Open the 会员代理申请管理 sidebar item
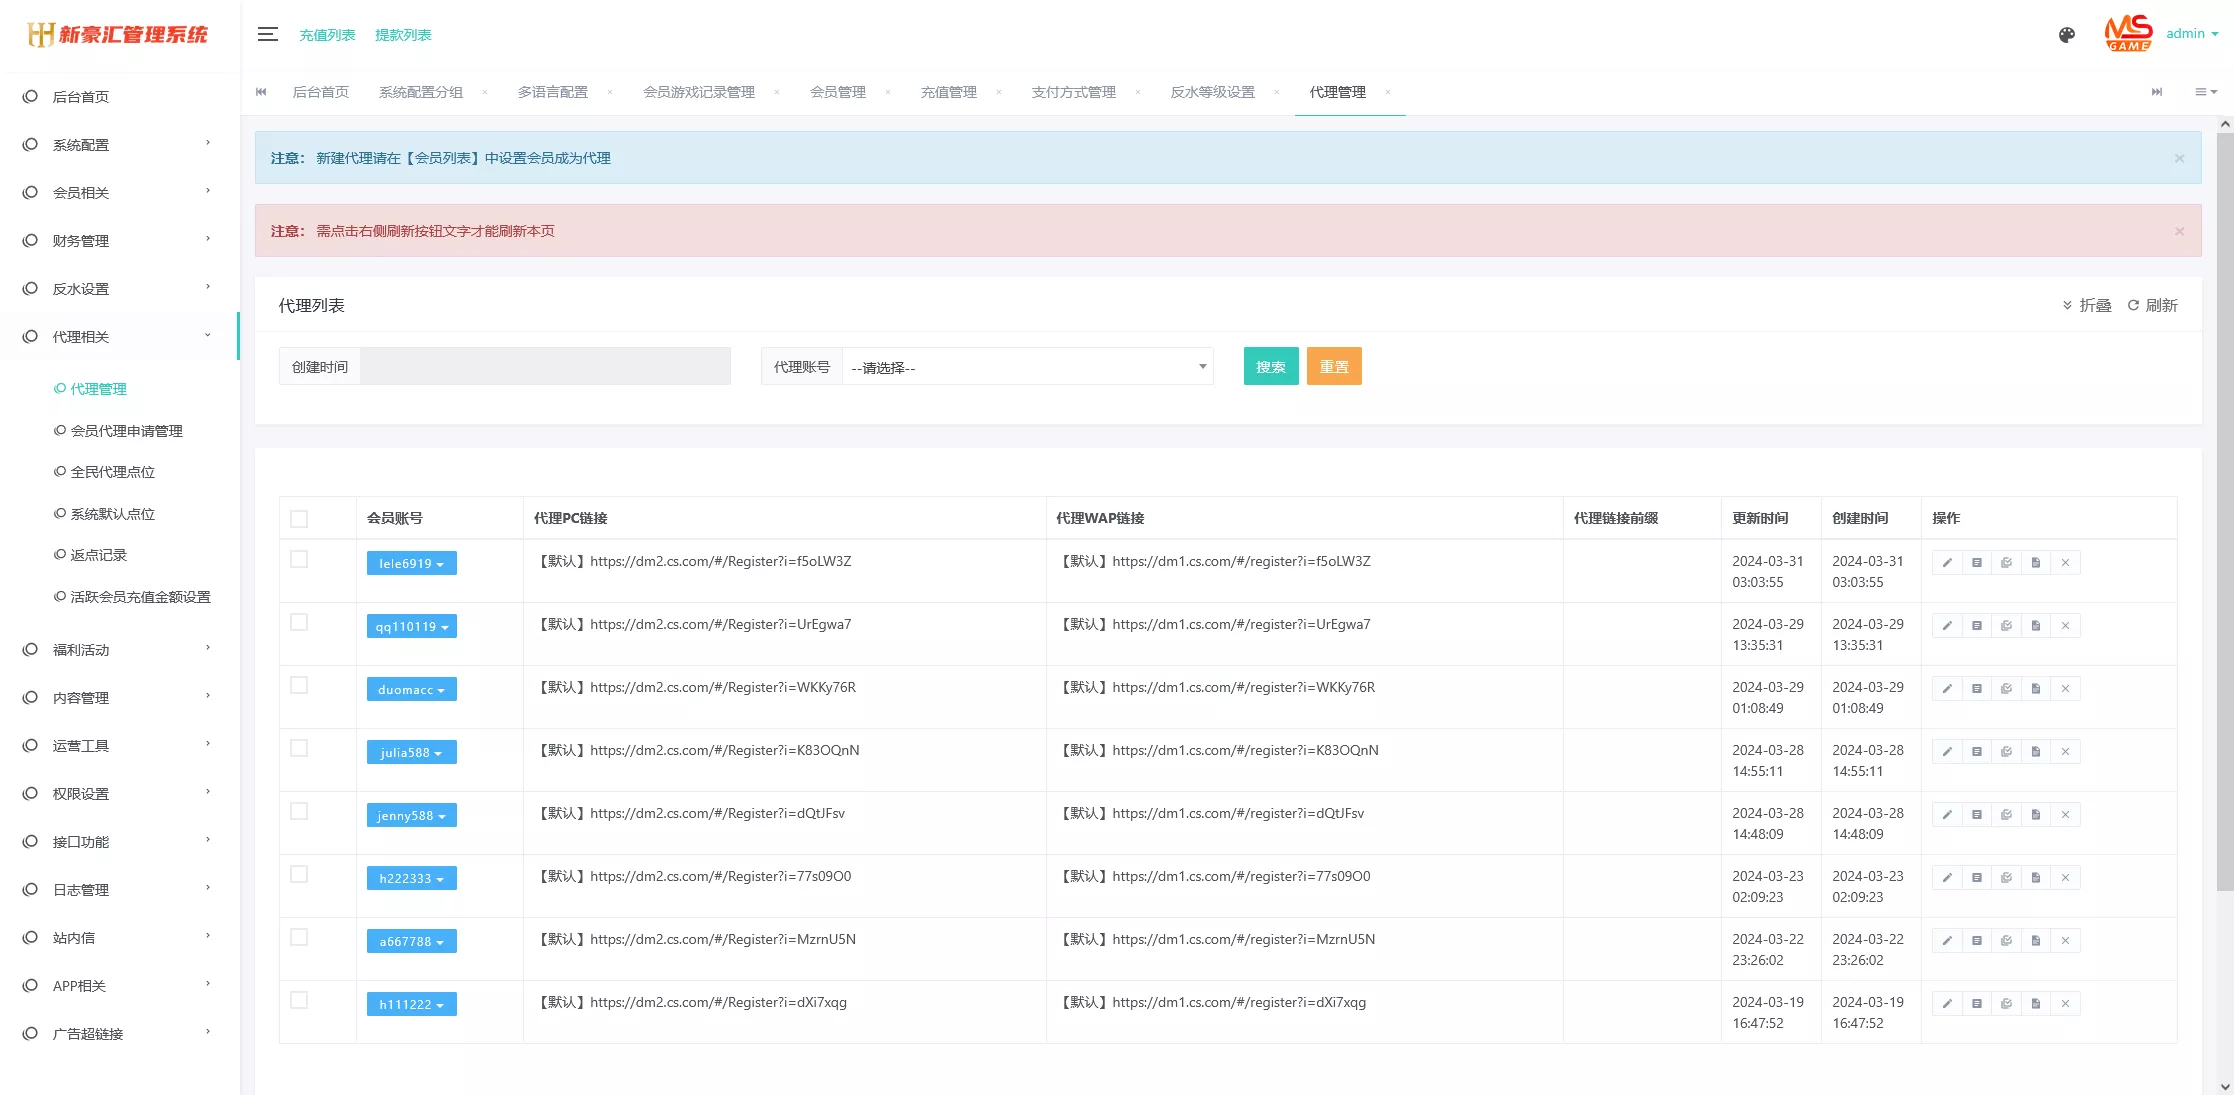 click(126, 431)
